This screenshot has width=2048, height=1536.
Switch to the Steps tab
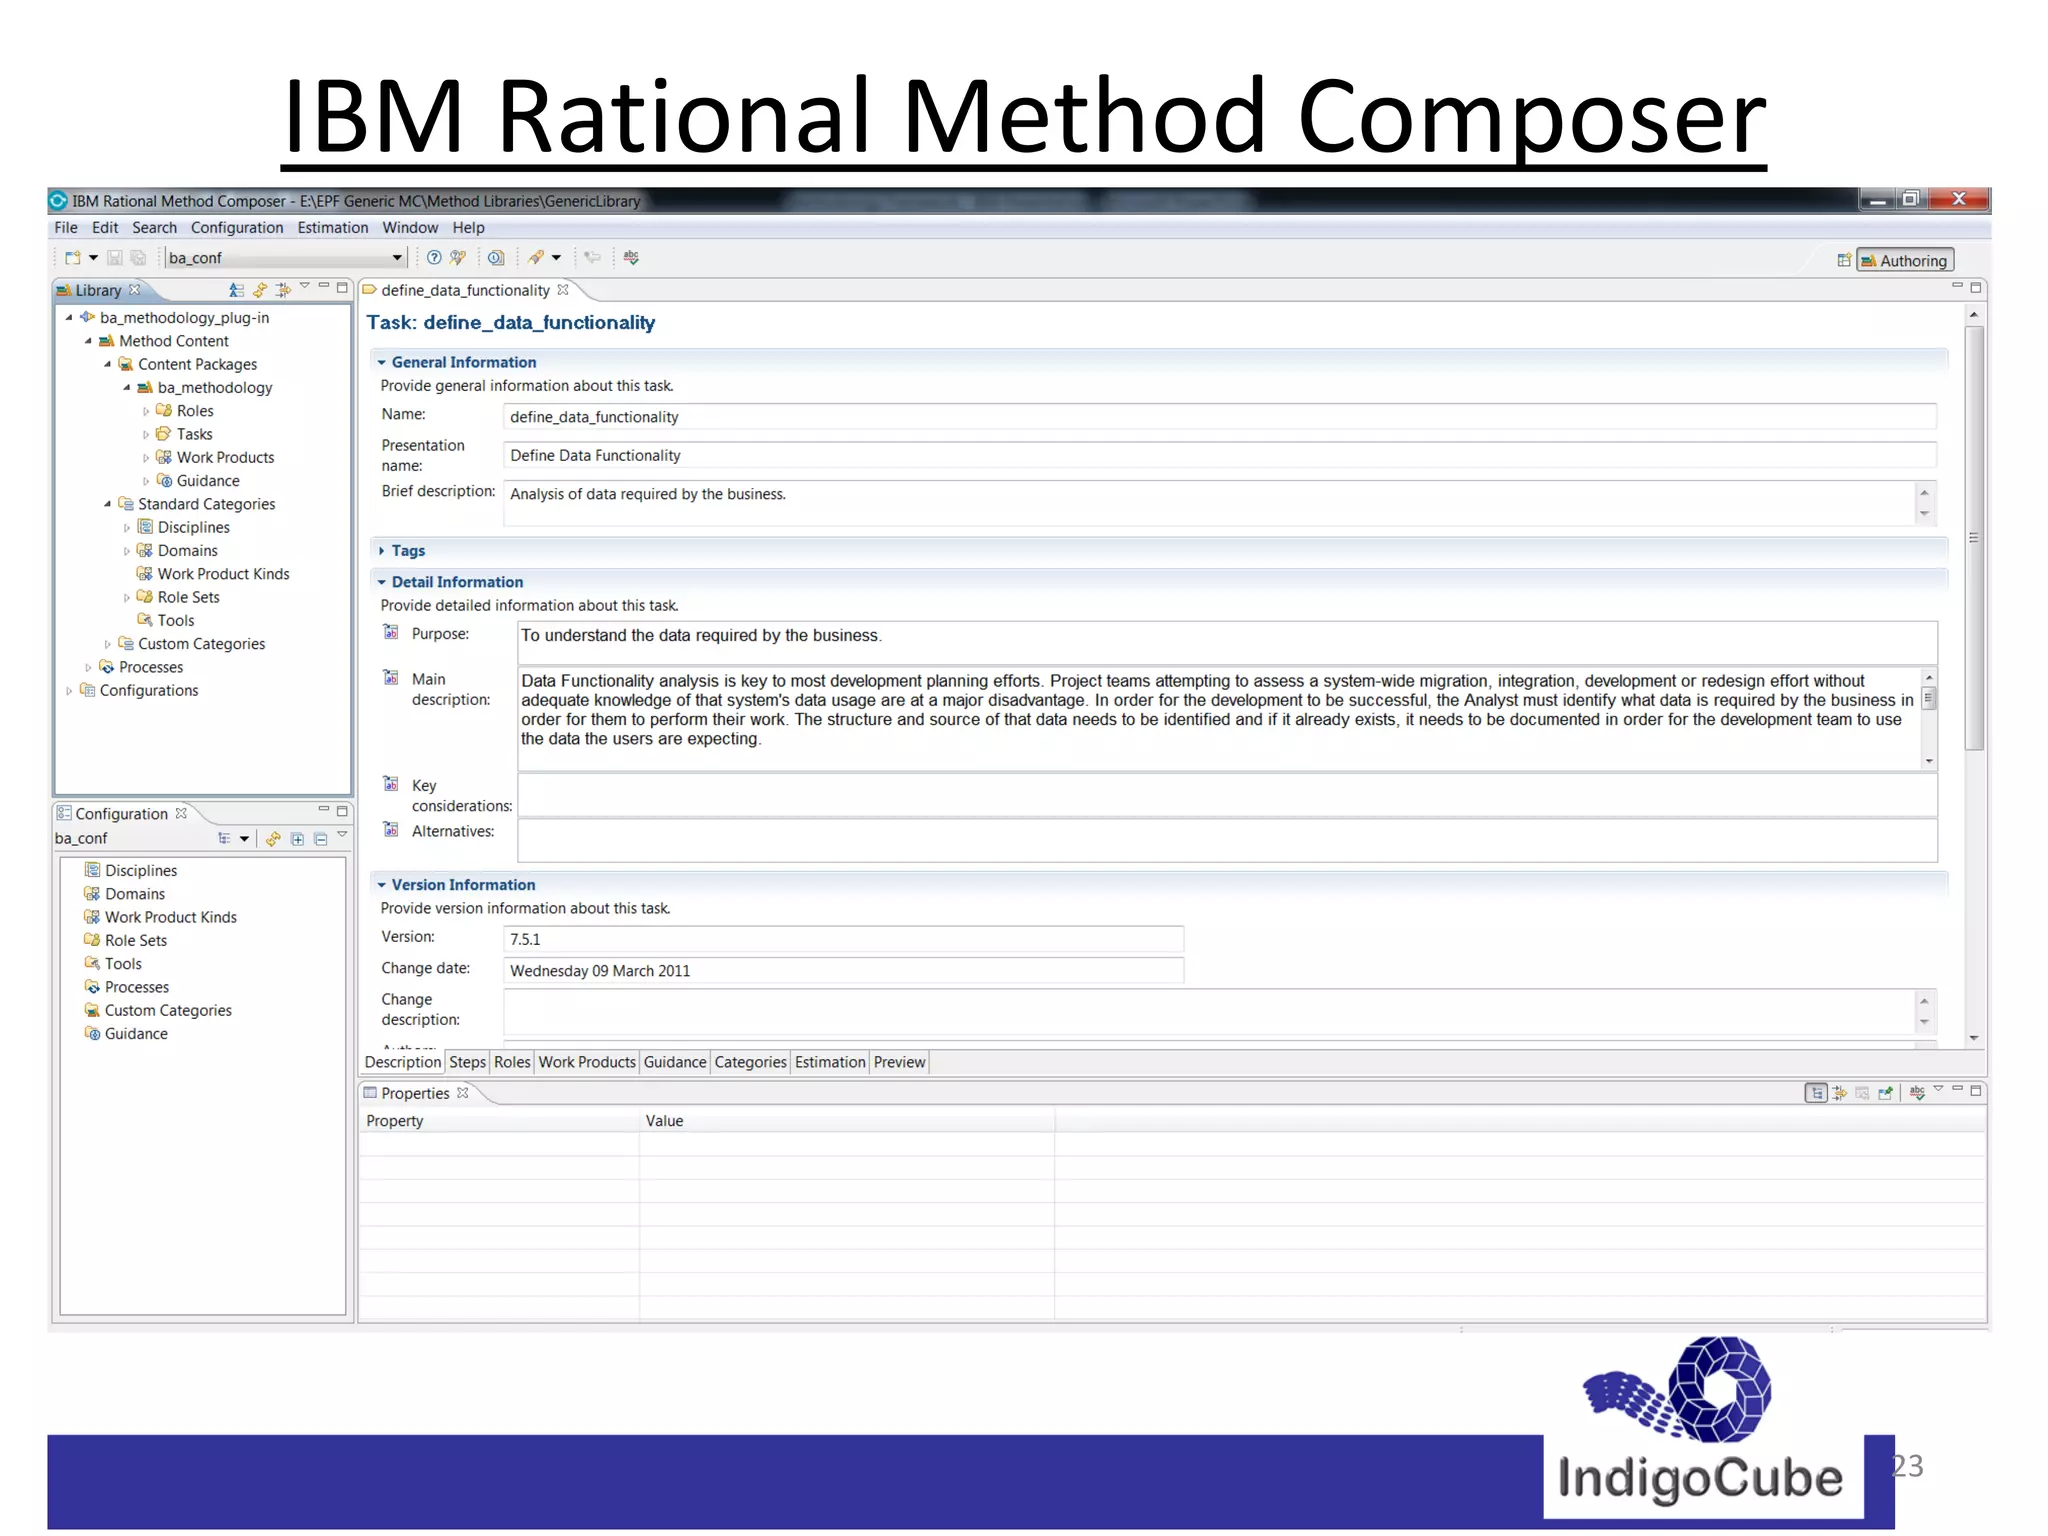click(x=467, y=1062)
